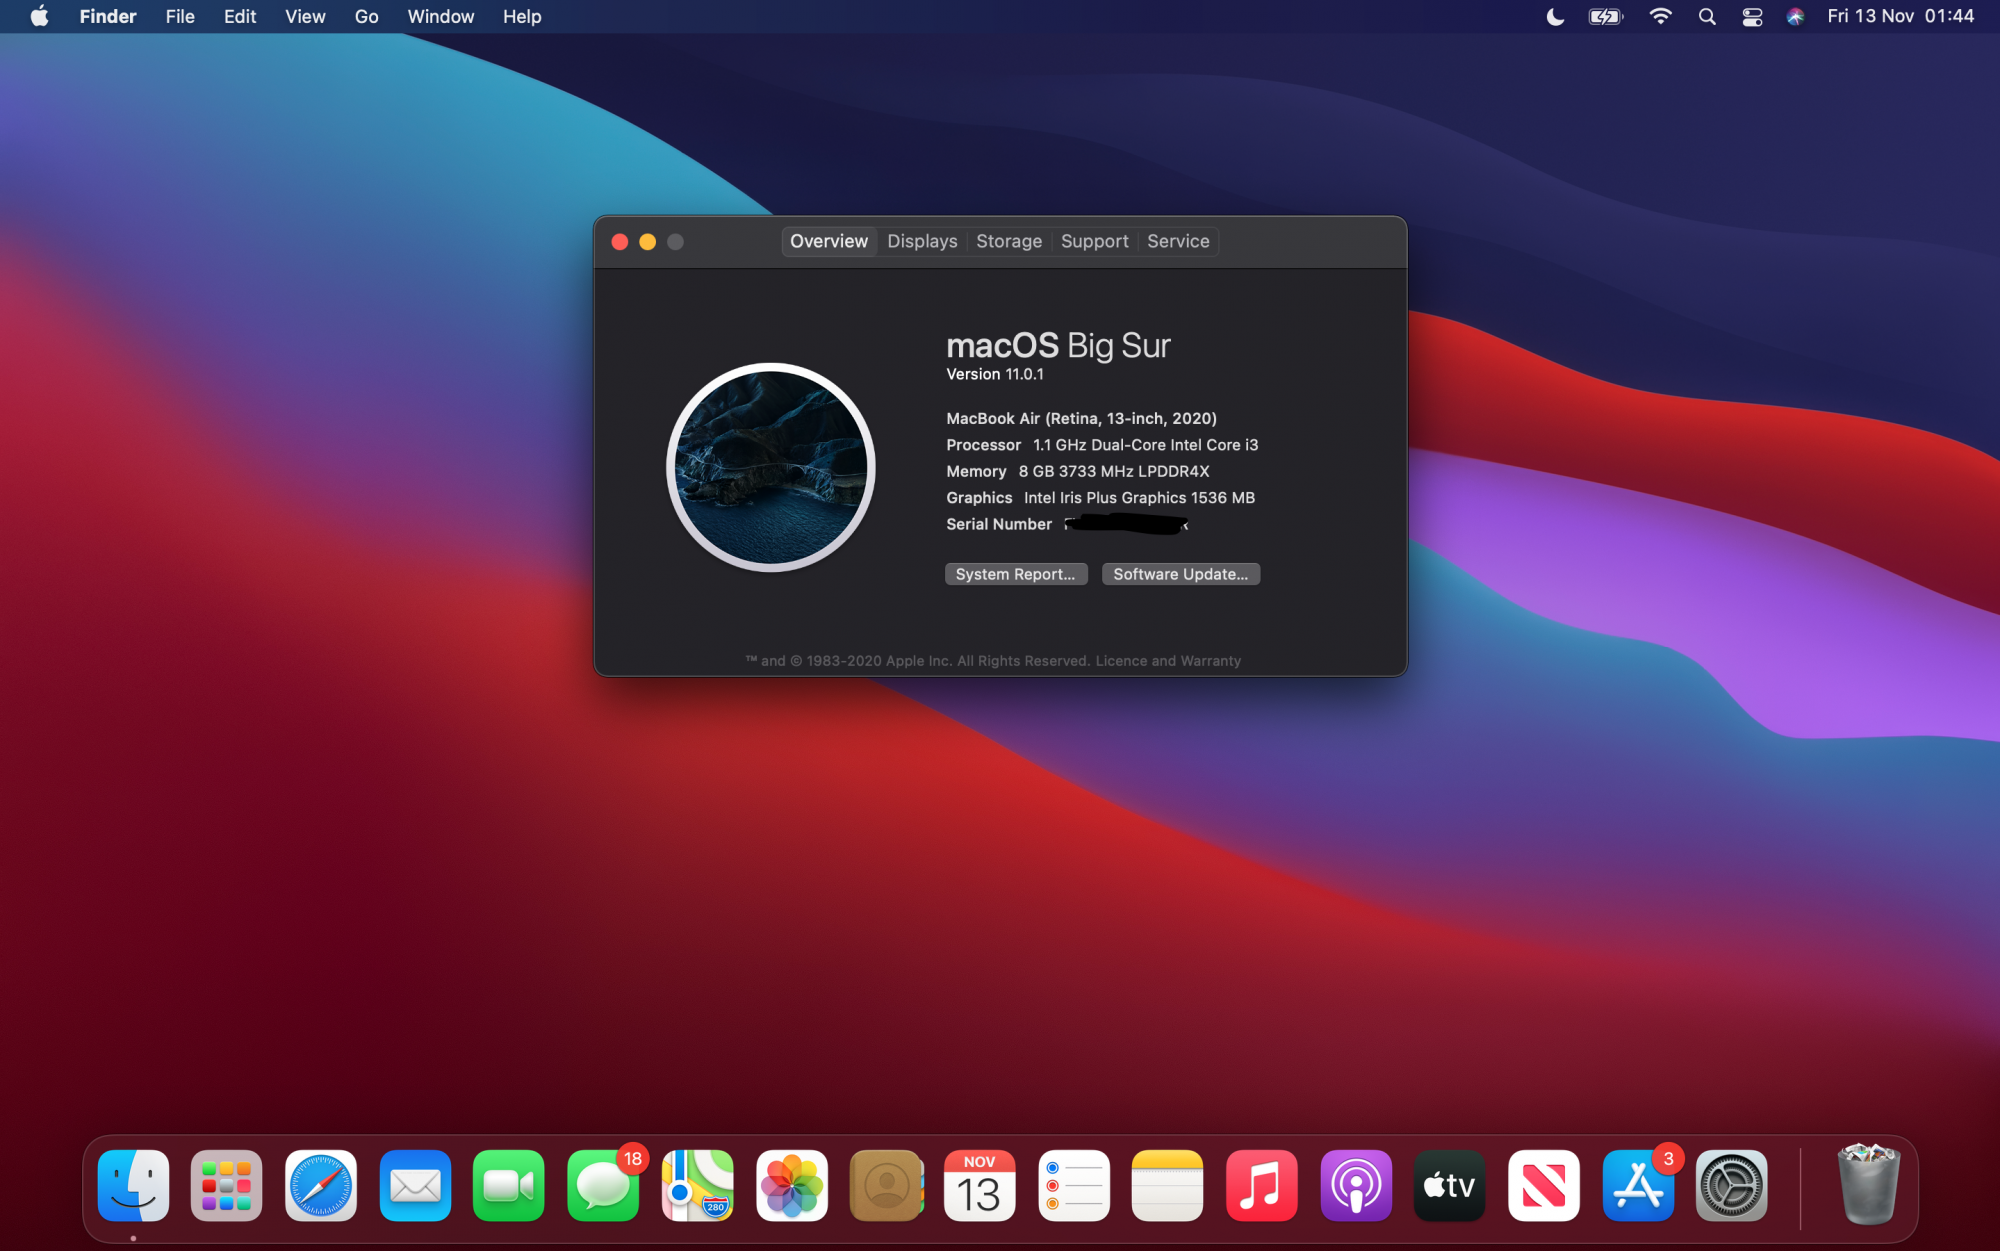The width and height of the screenshot is (2000, 1251).
Task: Switch to the Storage tab
Action: pos(1009,241)
